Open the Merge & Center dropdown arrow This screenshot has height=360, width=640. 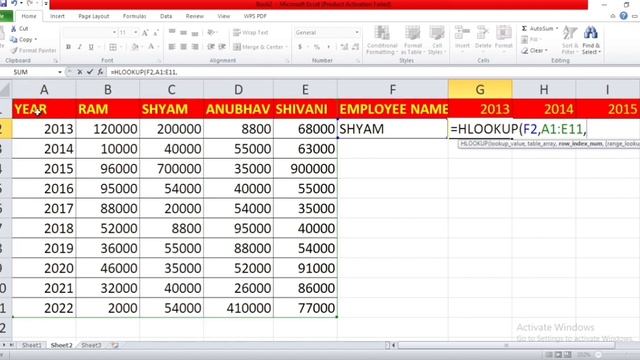287,47
